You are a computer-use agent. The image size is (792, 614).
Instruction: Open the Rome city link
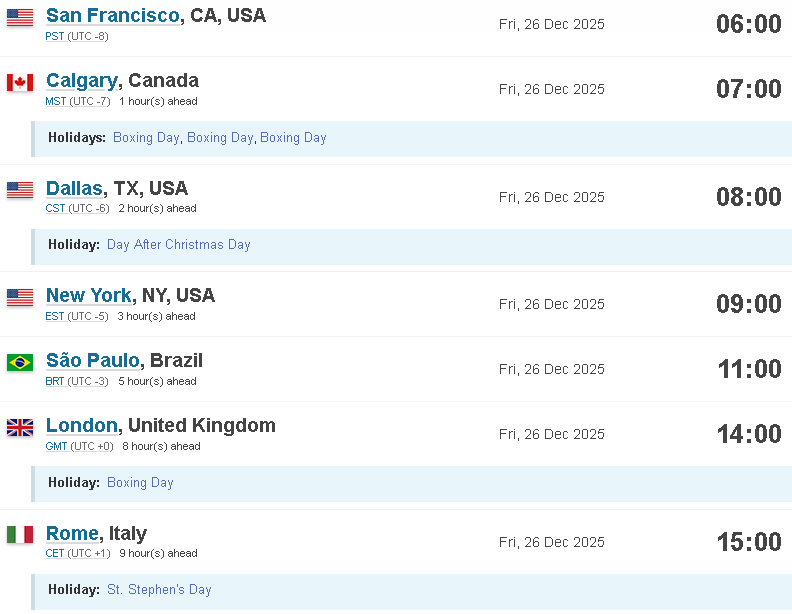72,533
